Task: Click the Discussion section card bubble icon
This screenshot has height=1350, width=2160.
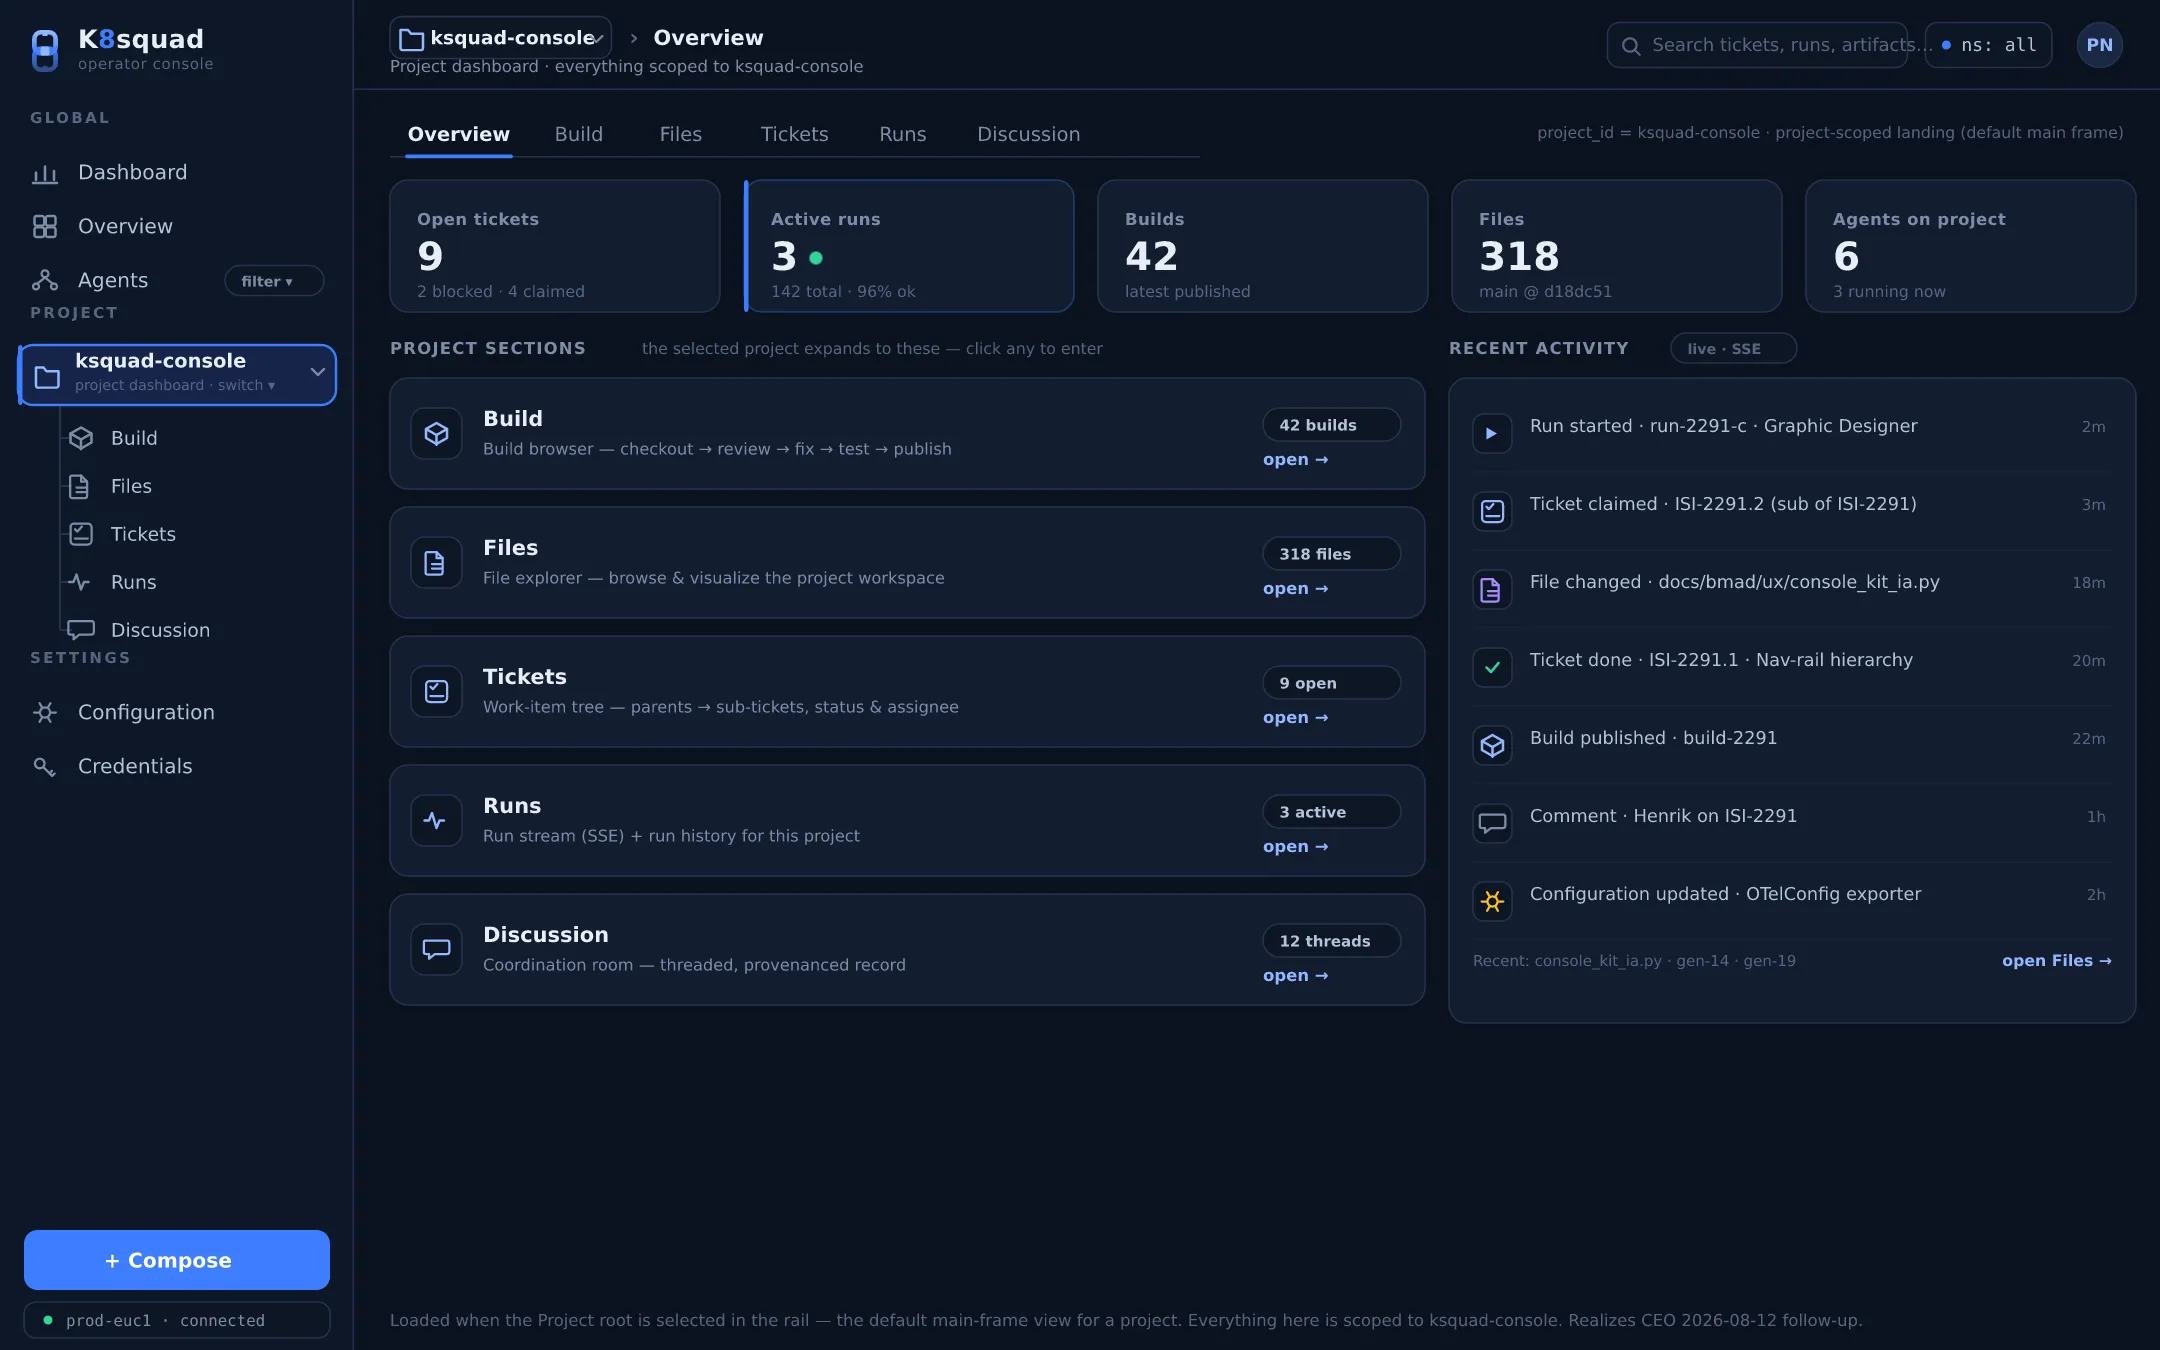Action: [x=436, y=950]
